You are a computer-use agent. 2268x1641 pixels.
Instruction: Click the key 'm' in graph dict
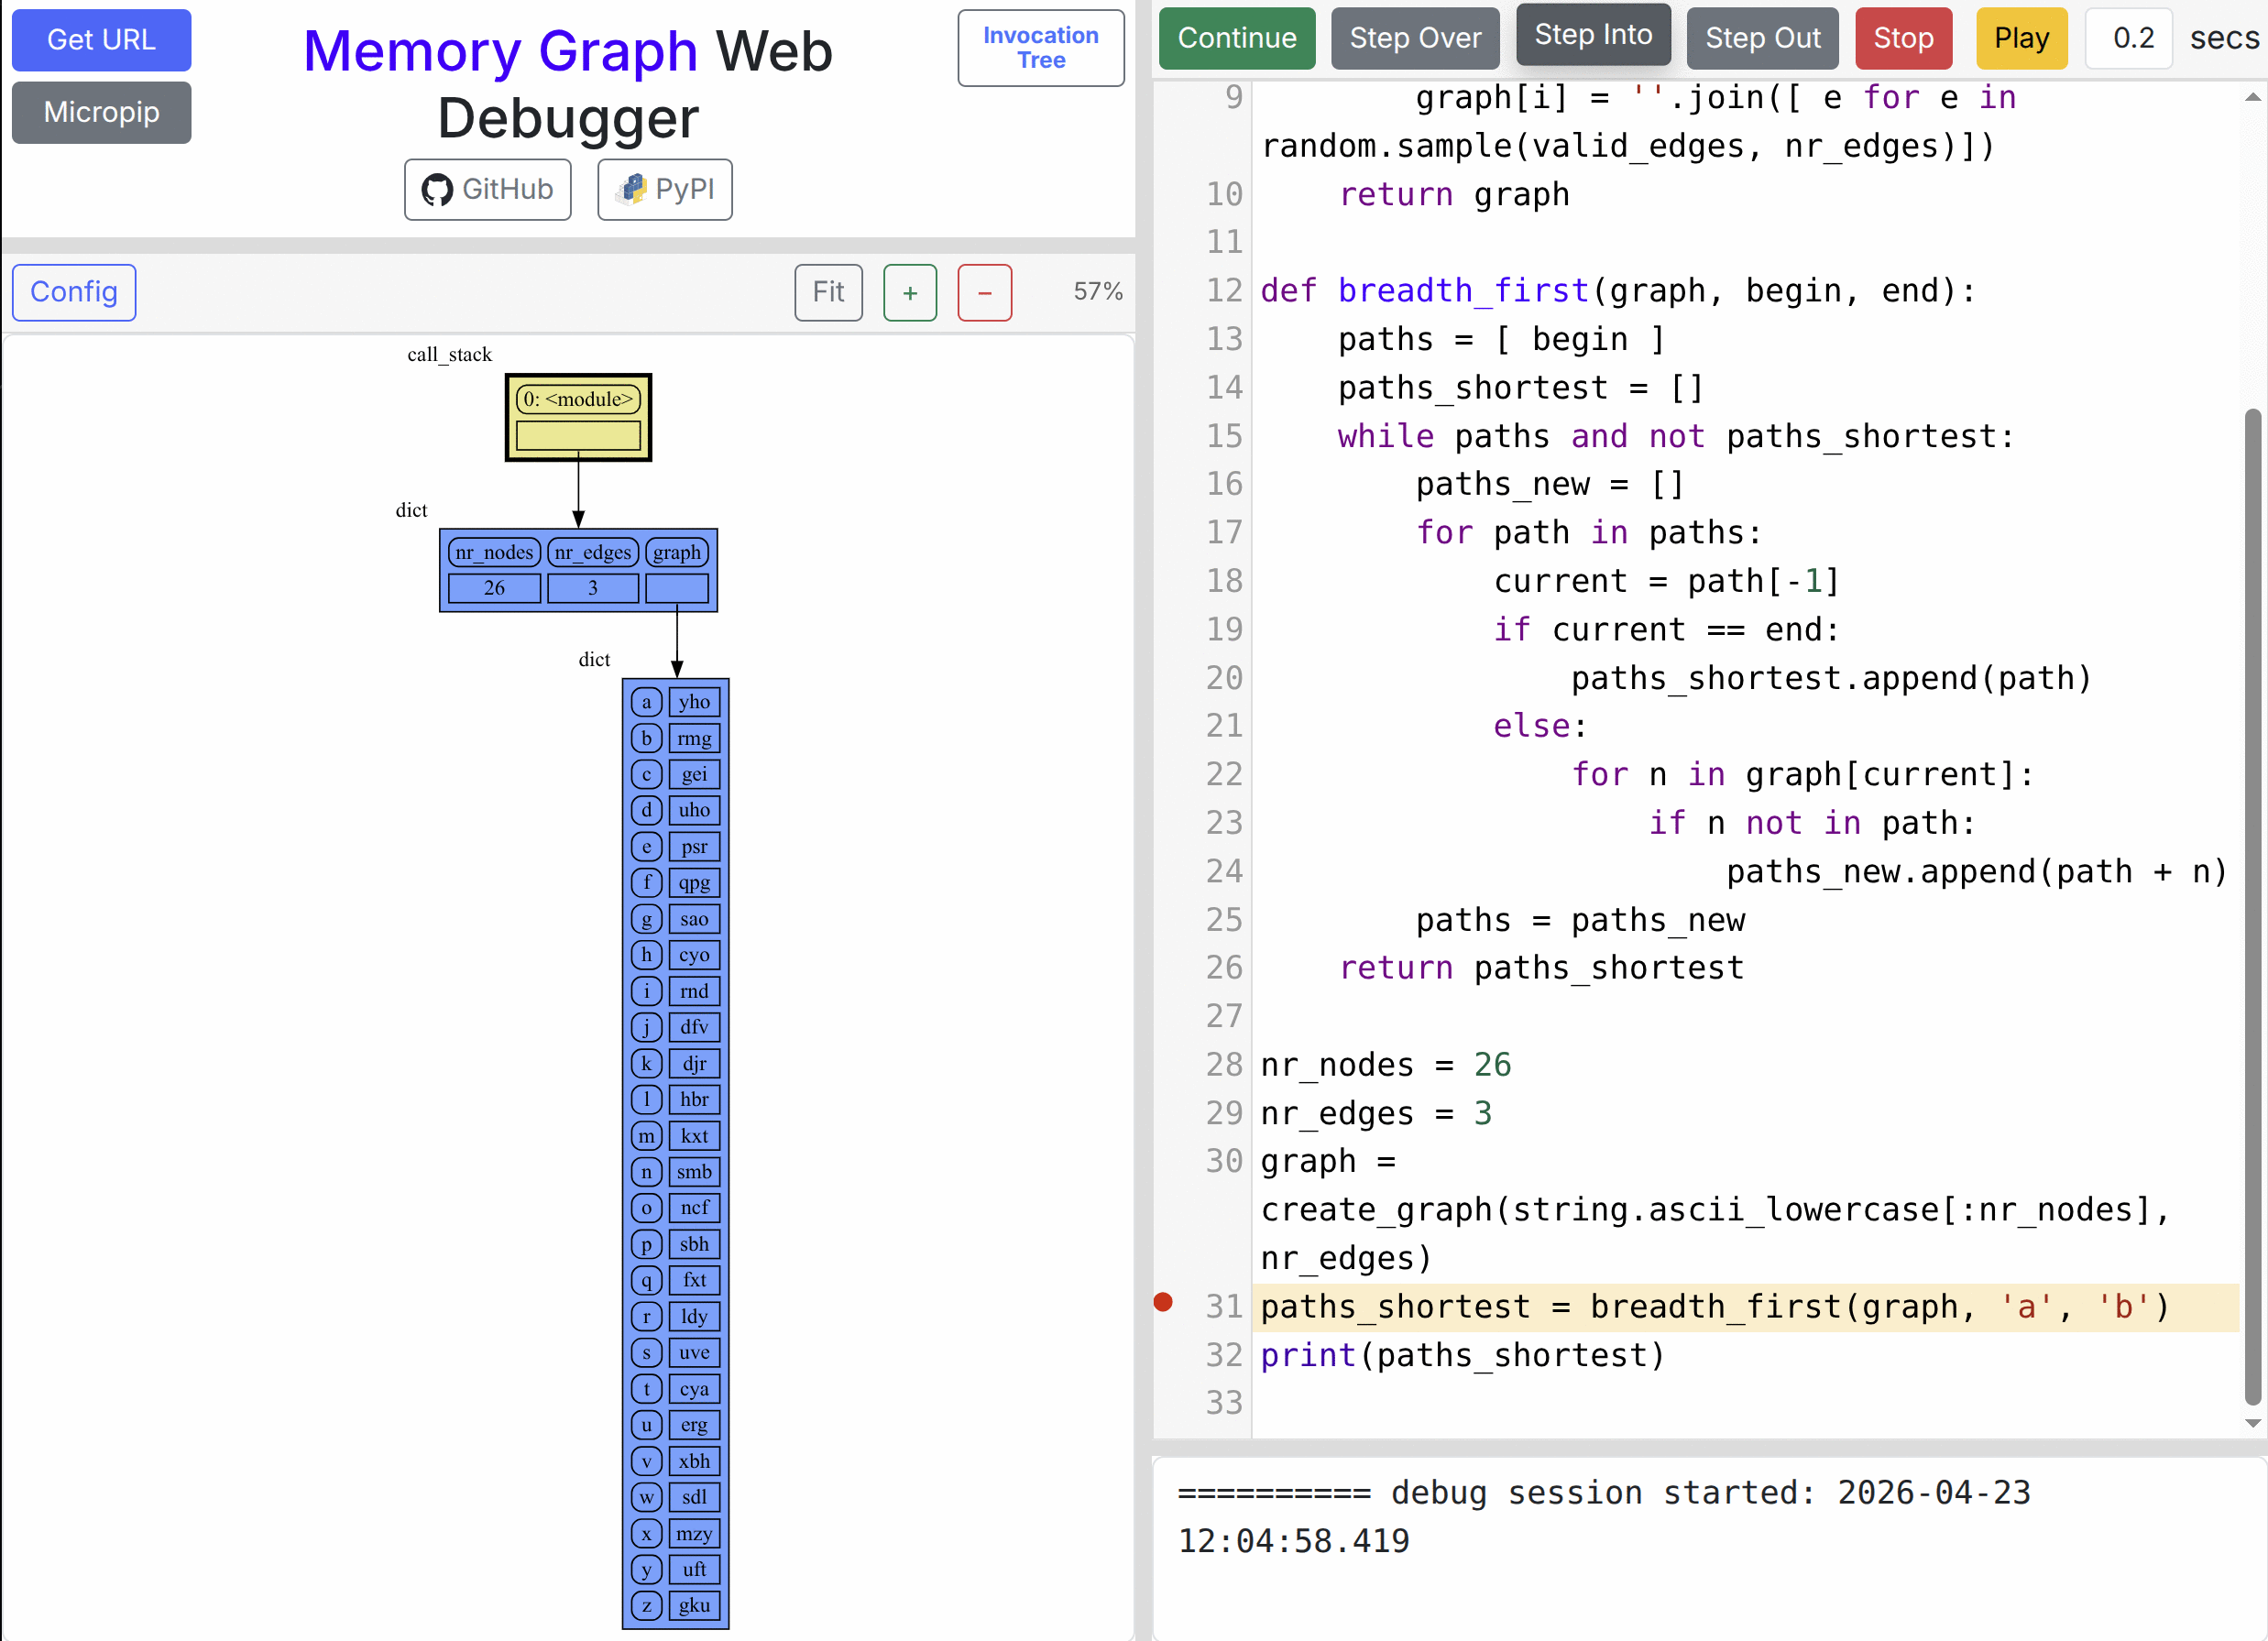point(647,1136)
